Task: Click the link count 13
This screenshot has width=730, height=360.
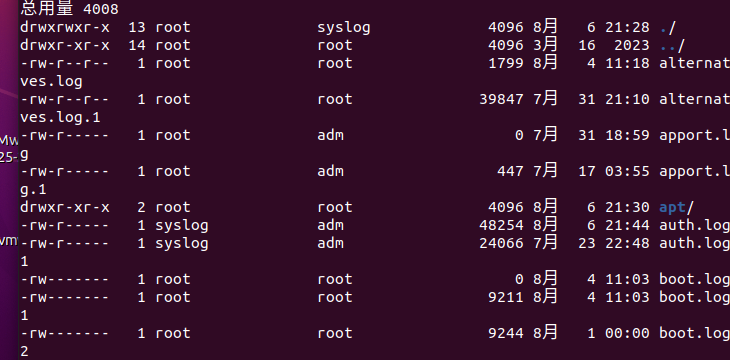Action: 137,27
